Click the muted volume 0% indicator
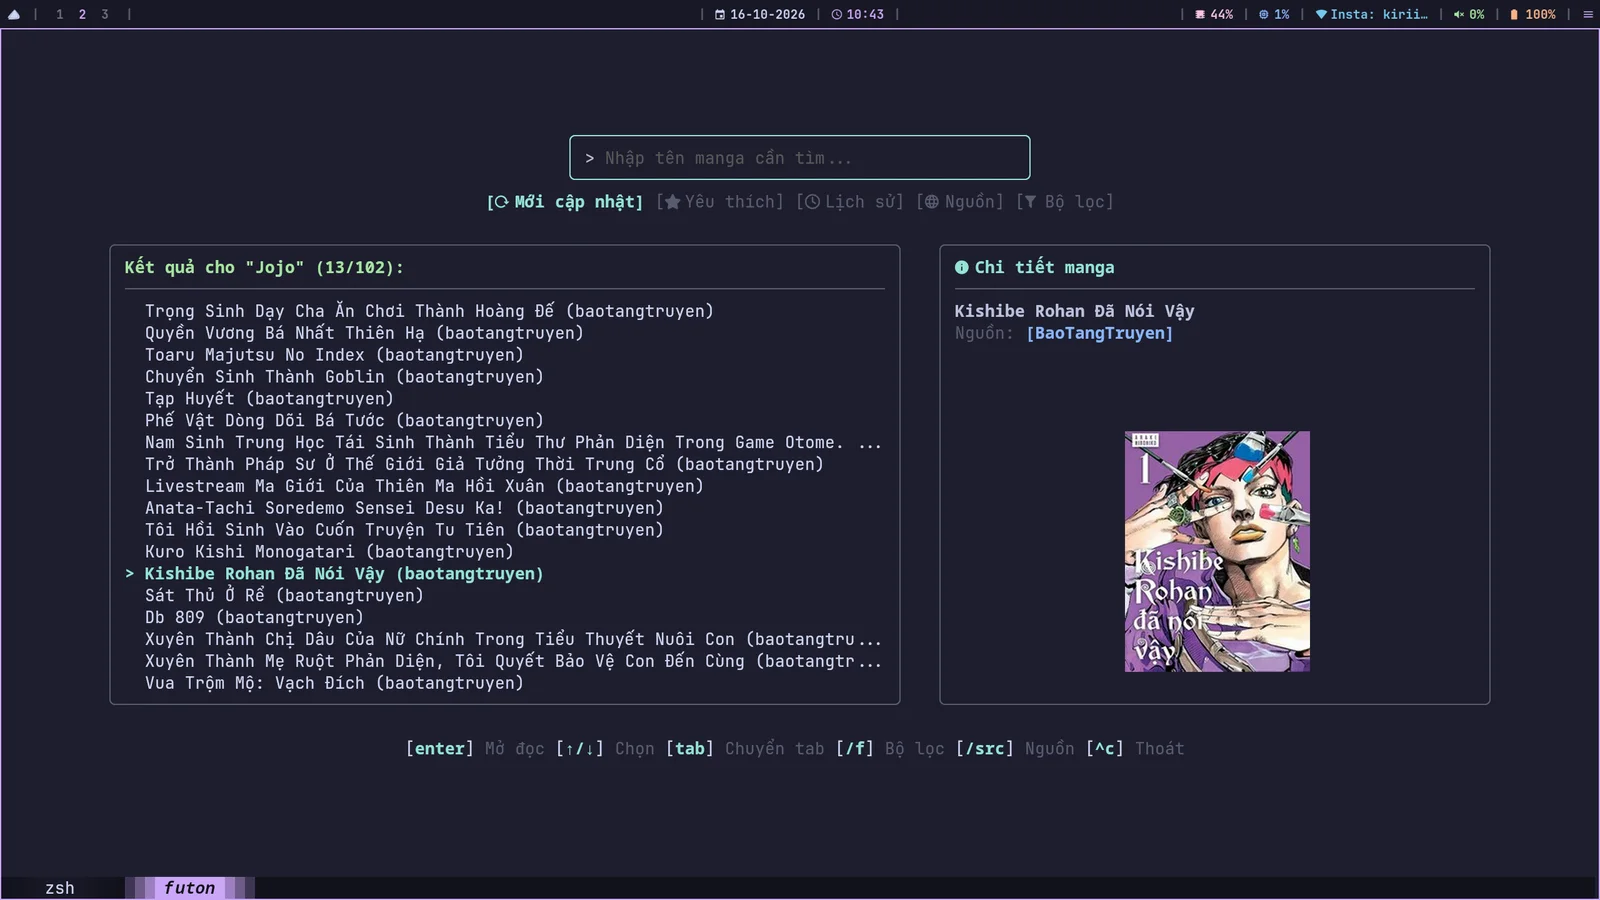 click(x=1468, y=14)
